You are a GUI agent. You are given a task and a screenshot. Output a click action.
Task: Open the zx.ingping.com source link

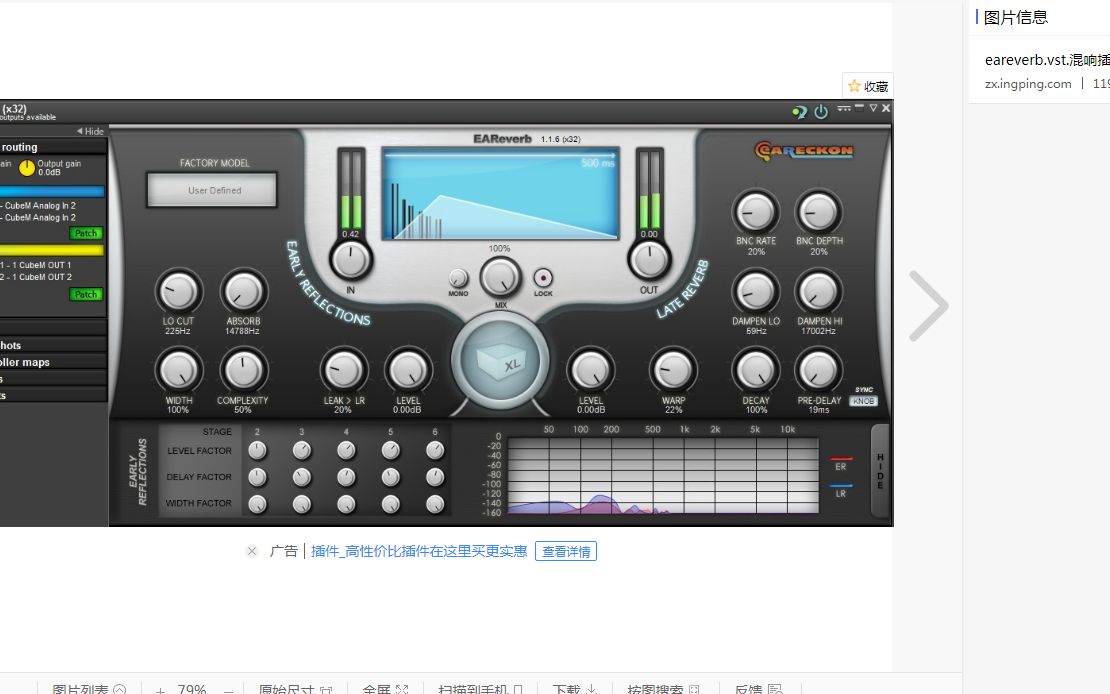(x=1028, y=84)
